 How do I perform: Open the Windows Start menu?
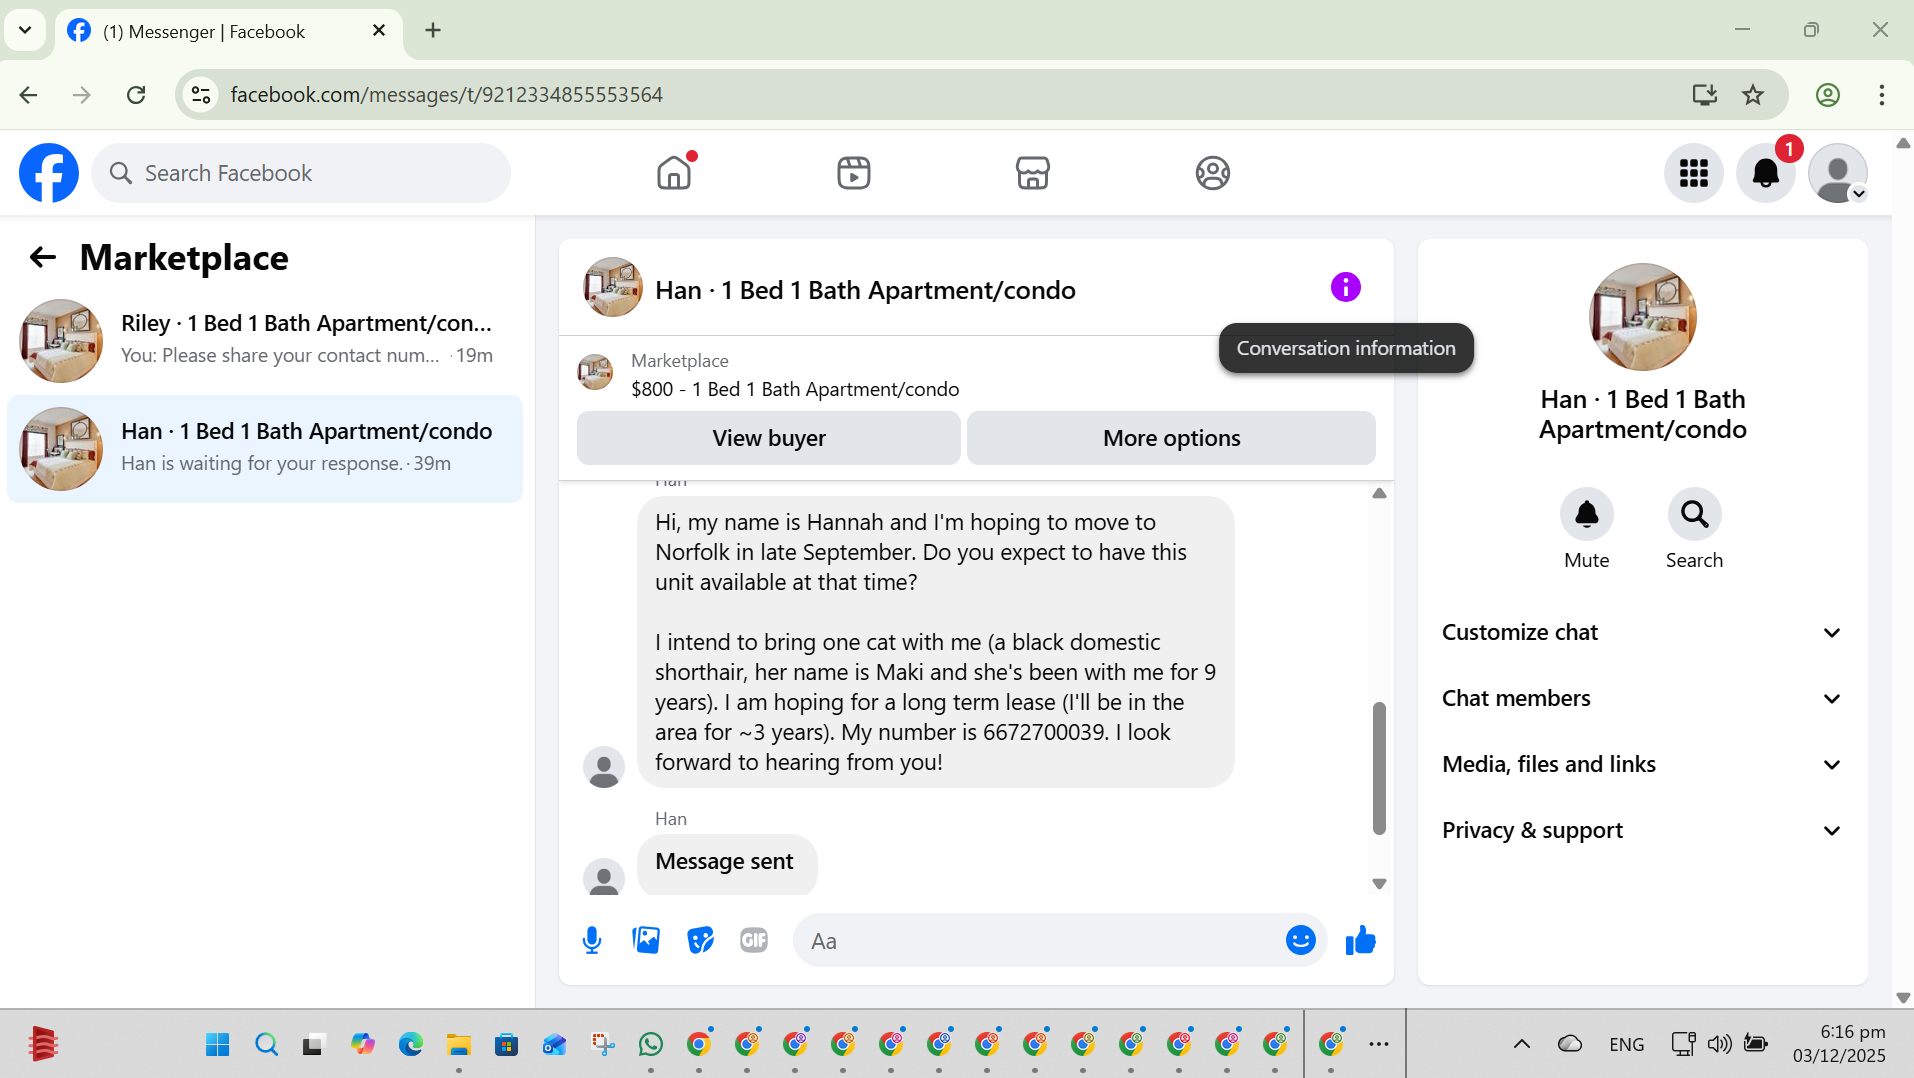tap(217, 1045)
